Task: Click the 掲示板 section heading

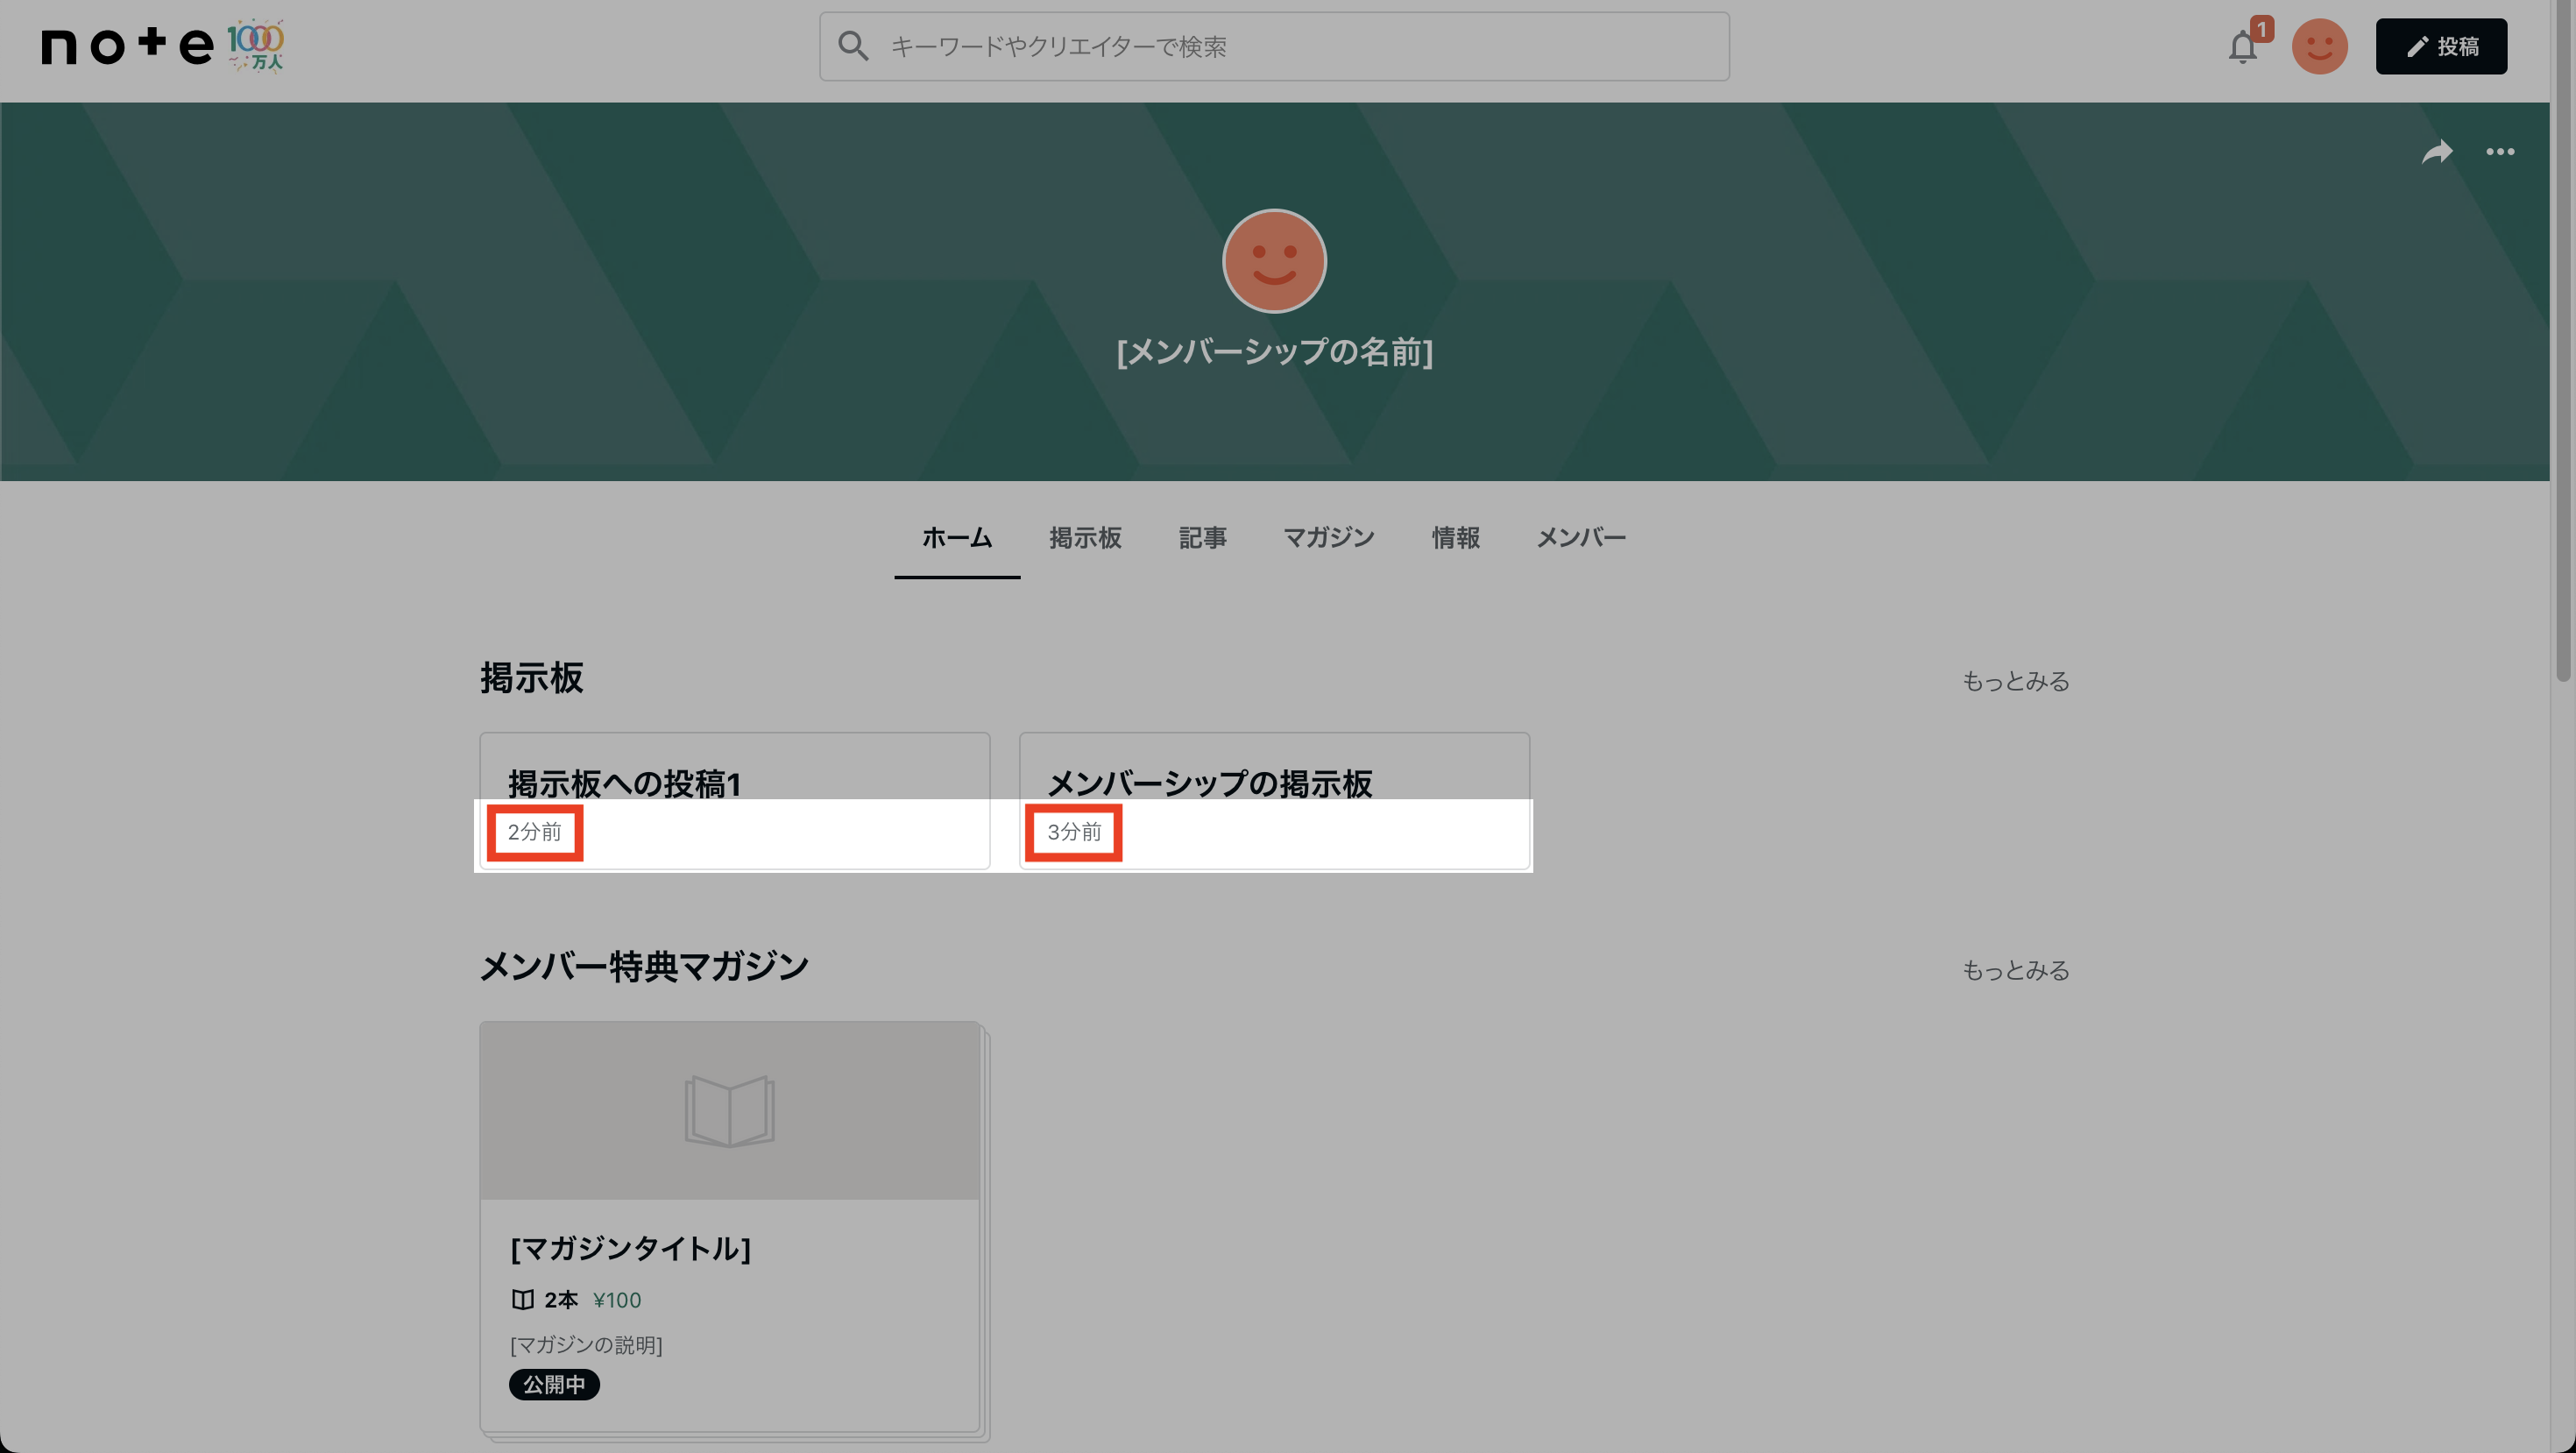Action: tap(531, 678)
